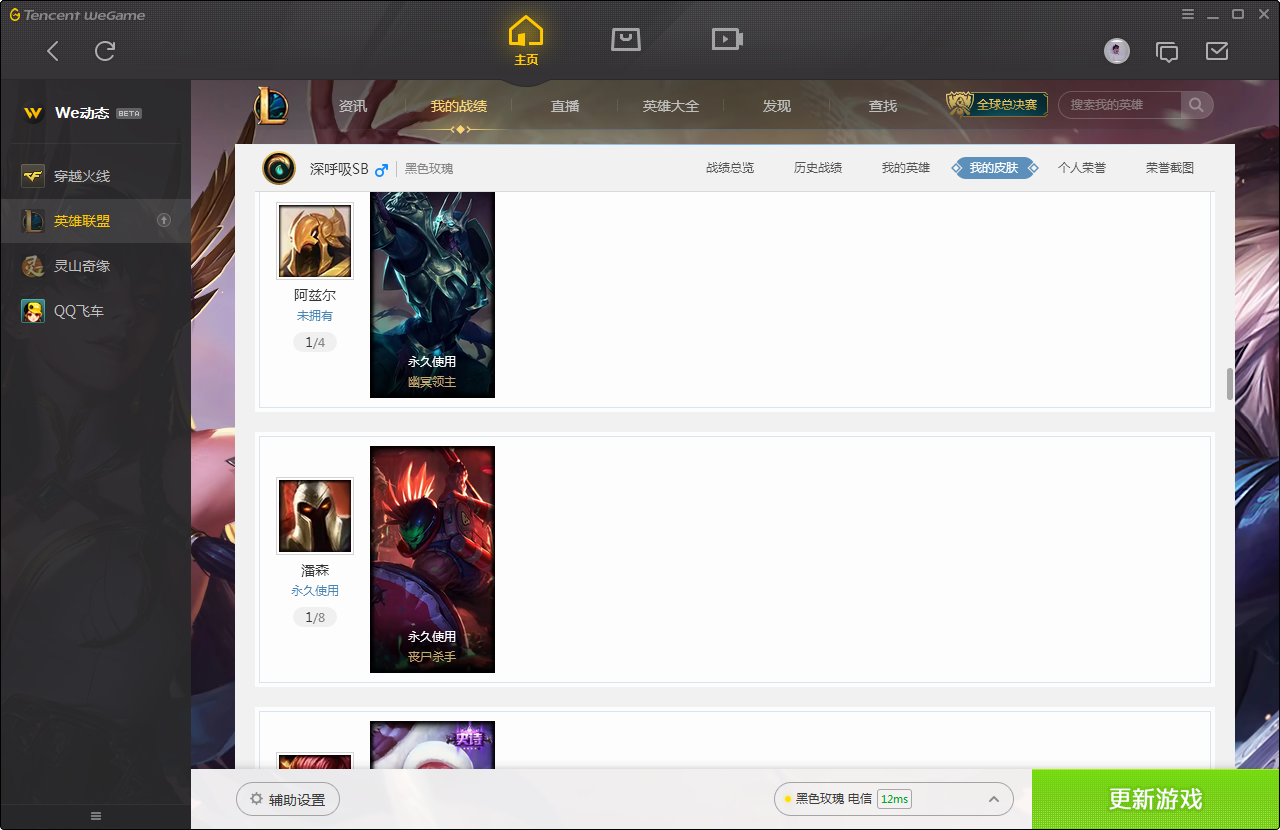The image size is (1280, 830).
Task: Click the skin list vertical scrollbar
Action: click(1230, 384)
